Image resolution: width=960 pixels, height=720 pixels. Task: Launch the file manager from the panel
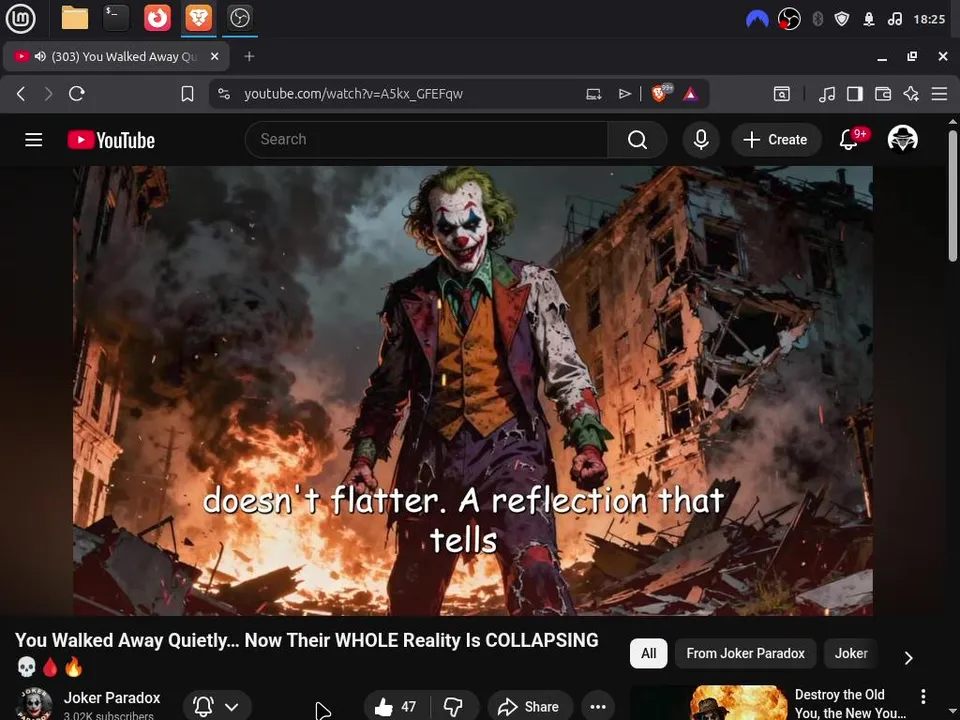[x=75, y=18]
